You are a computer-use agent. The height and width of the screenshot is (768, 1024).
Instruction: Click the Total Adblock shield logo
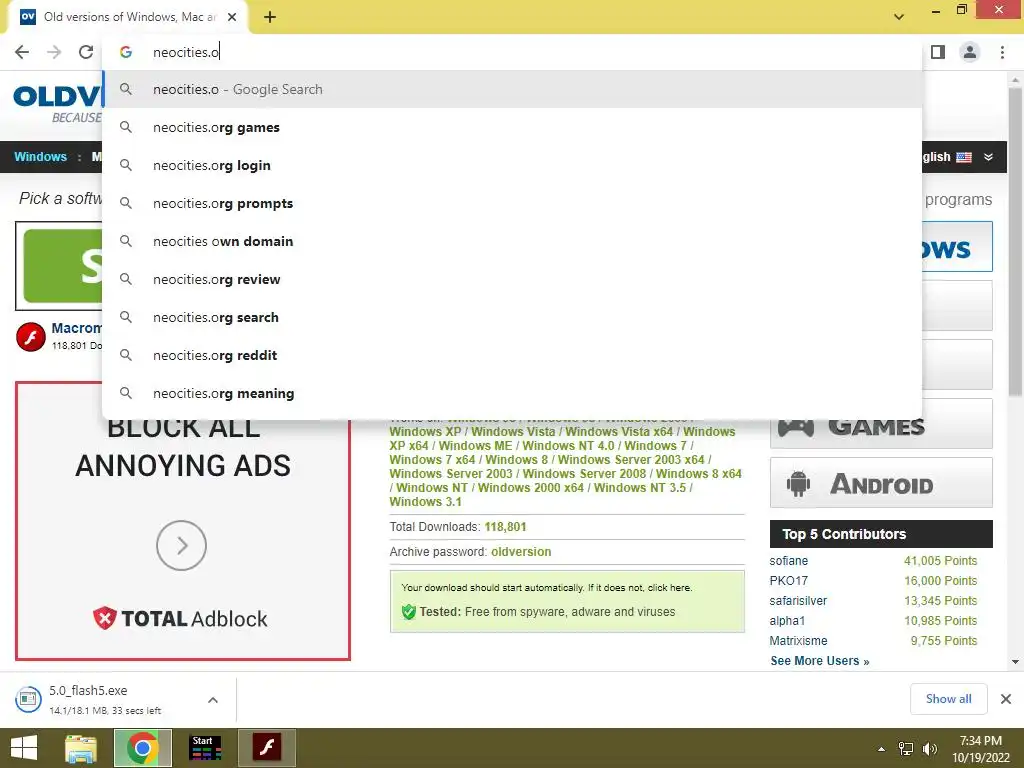click(104, 618)
